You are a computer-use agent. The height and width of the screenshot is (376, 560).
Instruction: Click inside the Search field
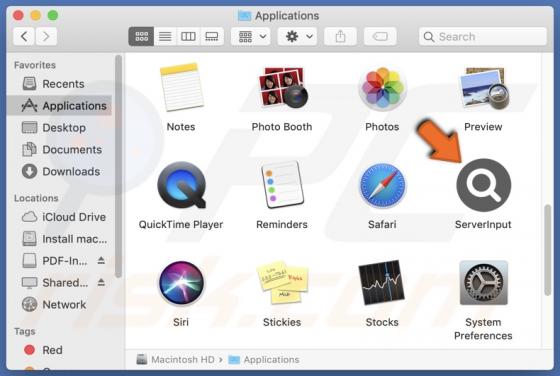[x=483, y=36]
